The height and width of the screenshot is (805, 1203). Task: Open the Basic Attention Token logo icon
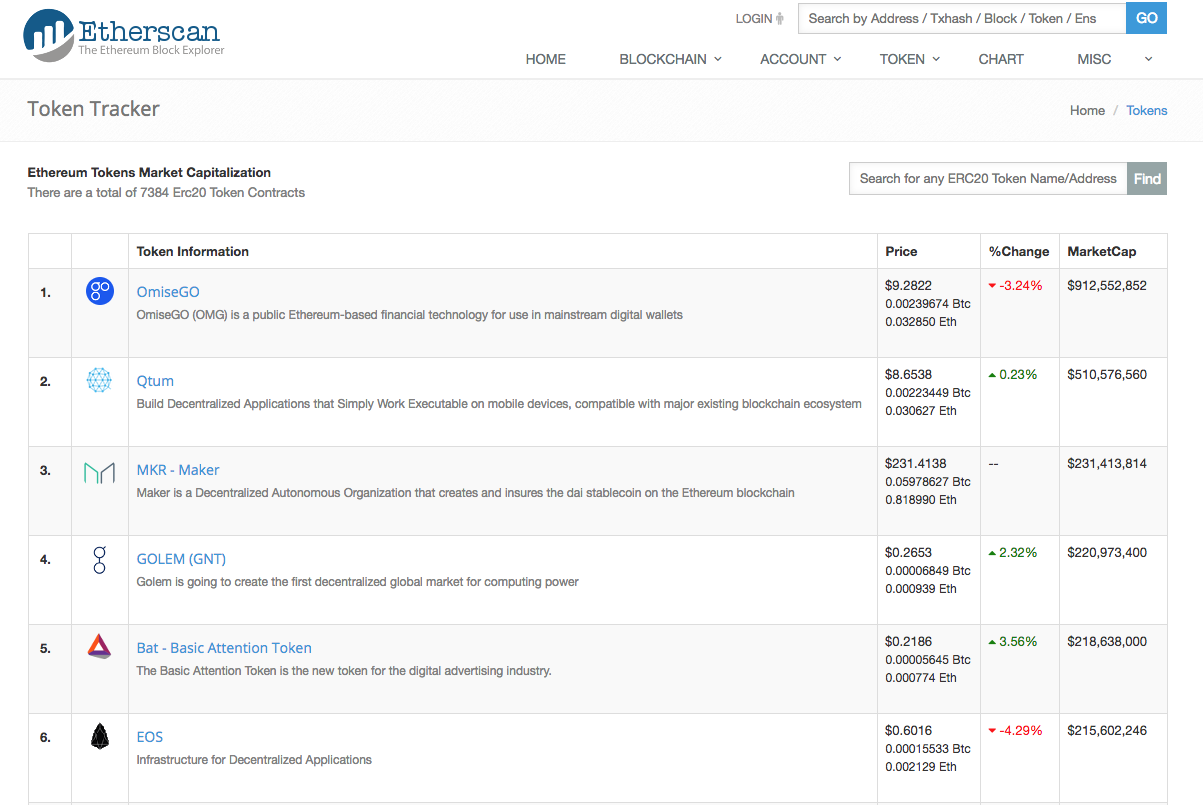coord(99,647)
